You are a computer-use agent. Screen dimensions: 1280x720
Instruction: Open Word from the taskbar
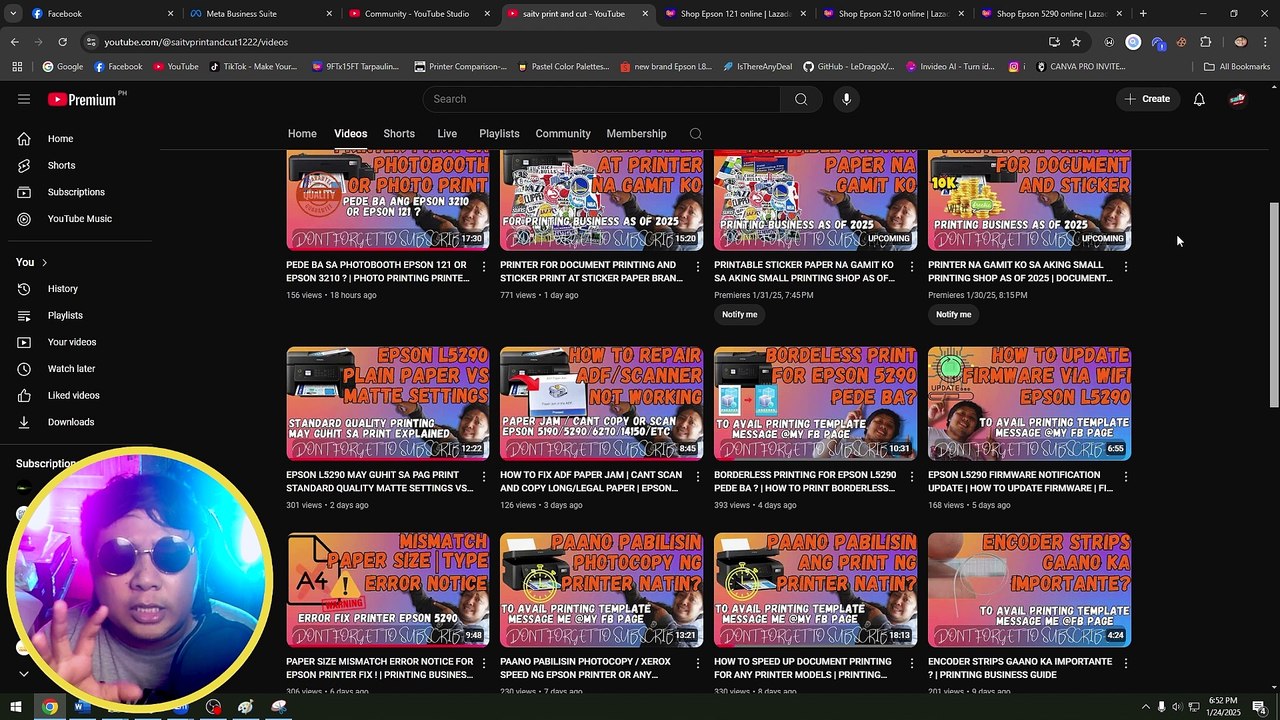point(82,707)
